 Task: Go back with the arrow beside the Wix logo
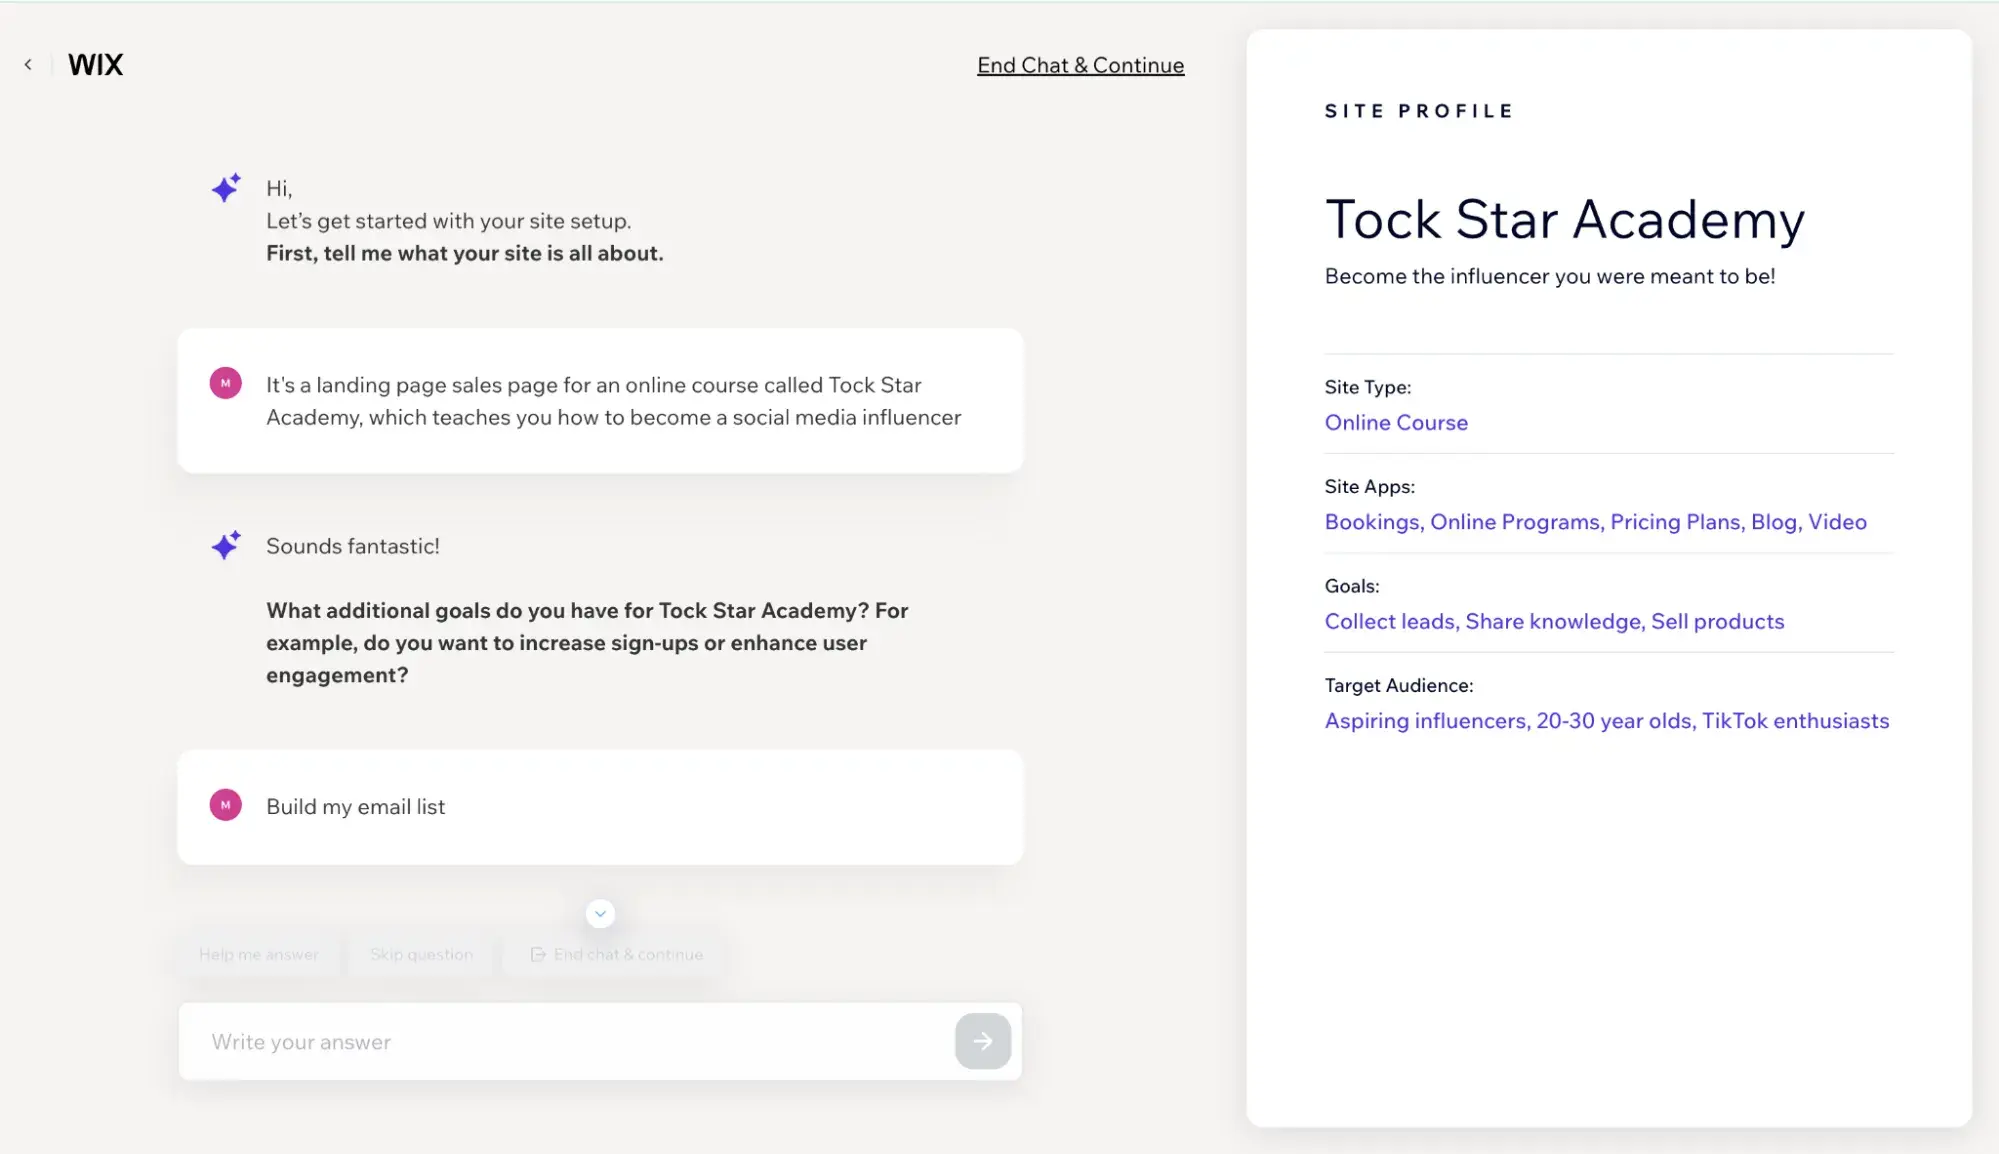click(x=28, y=64)
